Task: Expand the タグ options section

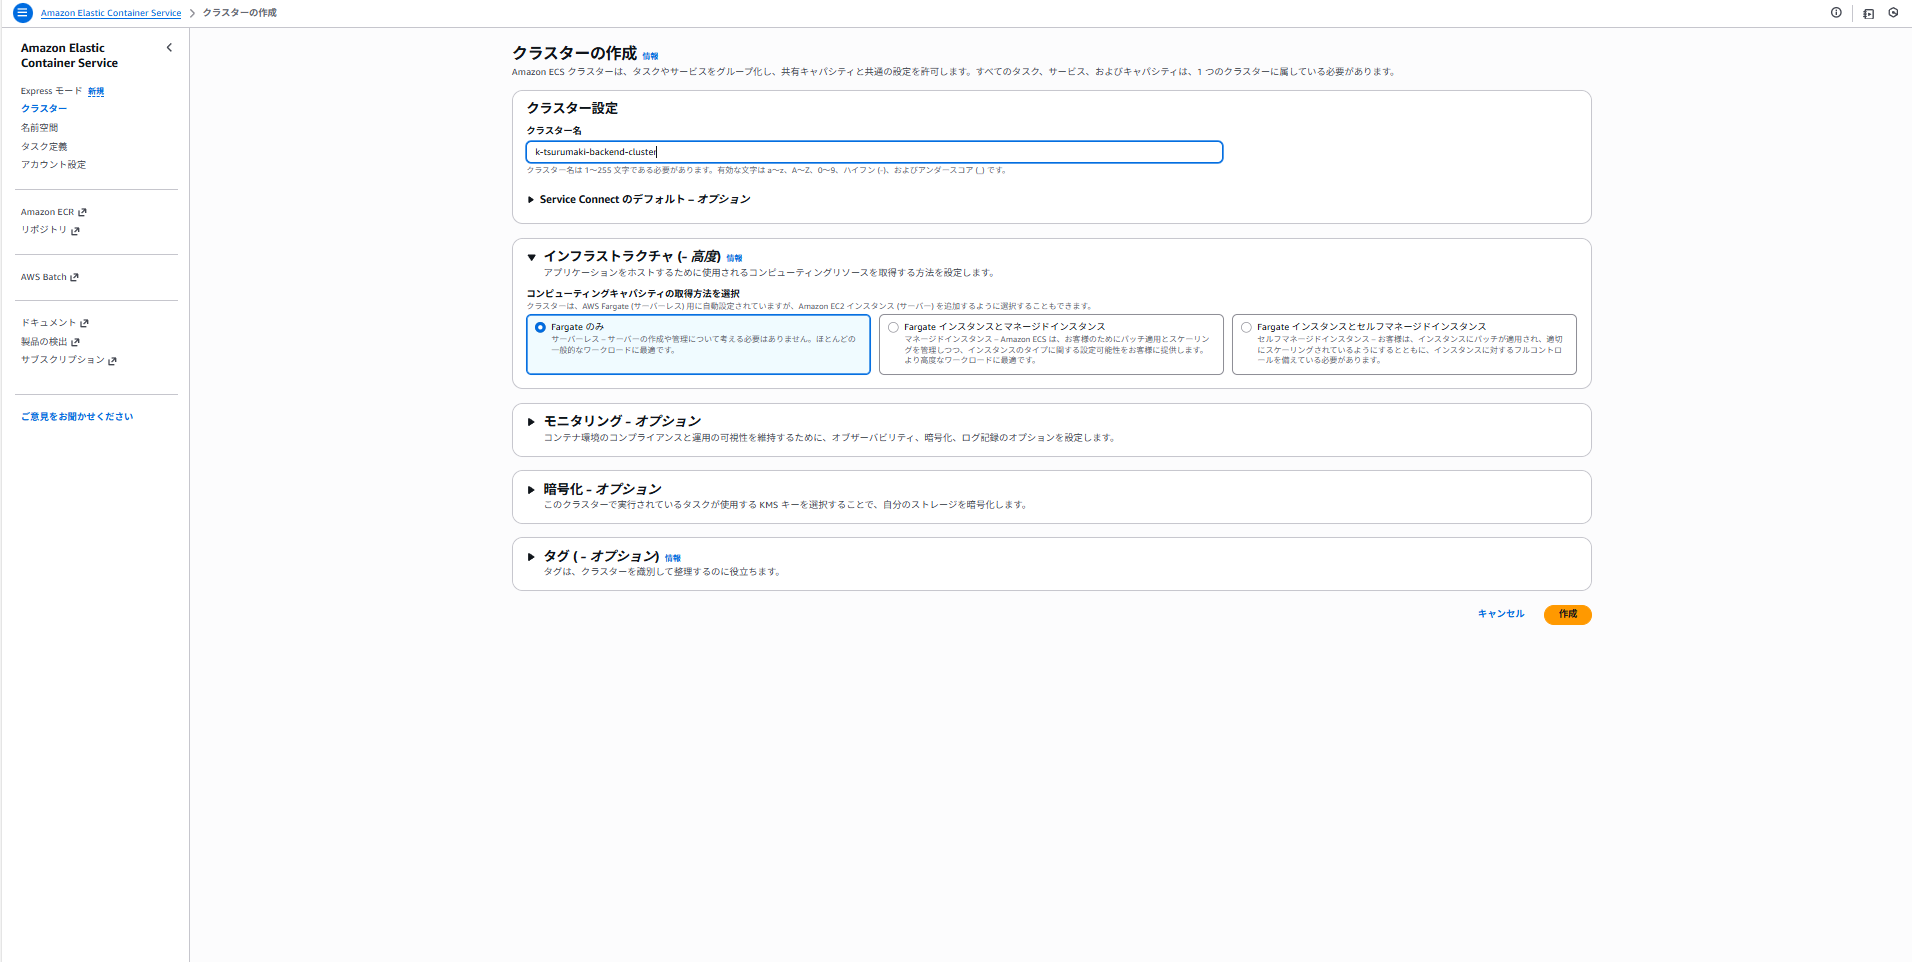Action: [531, 557]
